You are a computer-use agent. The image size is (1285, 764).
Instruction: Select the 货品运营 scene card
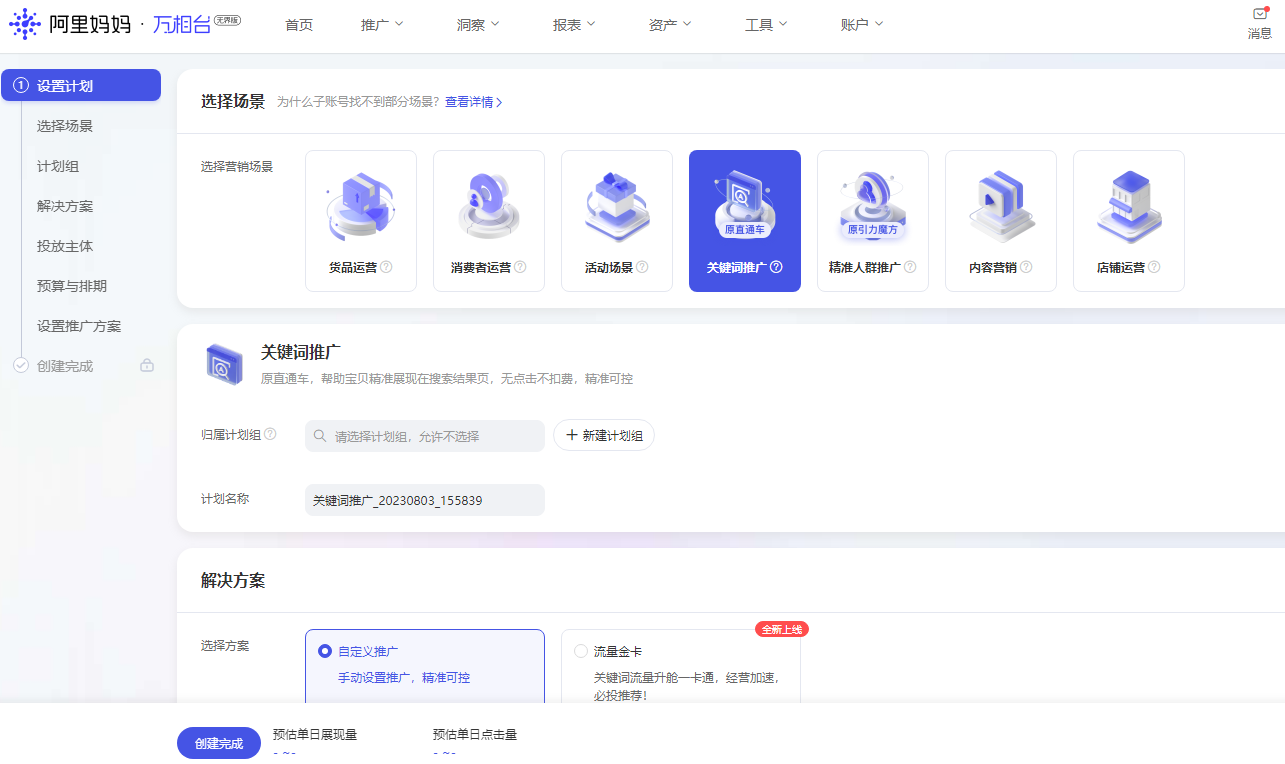pyautogui.click(x=361, y=221)
